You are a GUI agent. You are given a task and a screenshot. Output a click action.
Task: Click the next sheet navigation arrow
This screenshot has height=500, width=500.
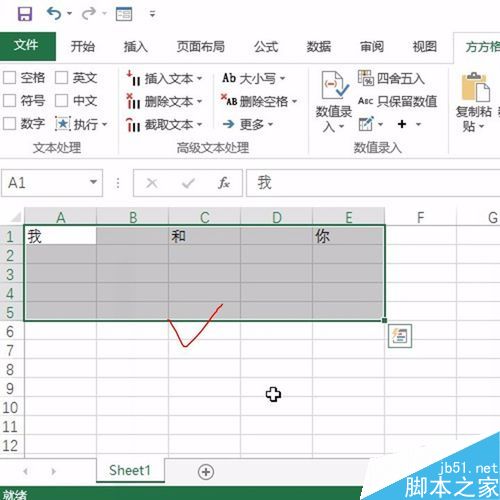(53, 471)
